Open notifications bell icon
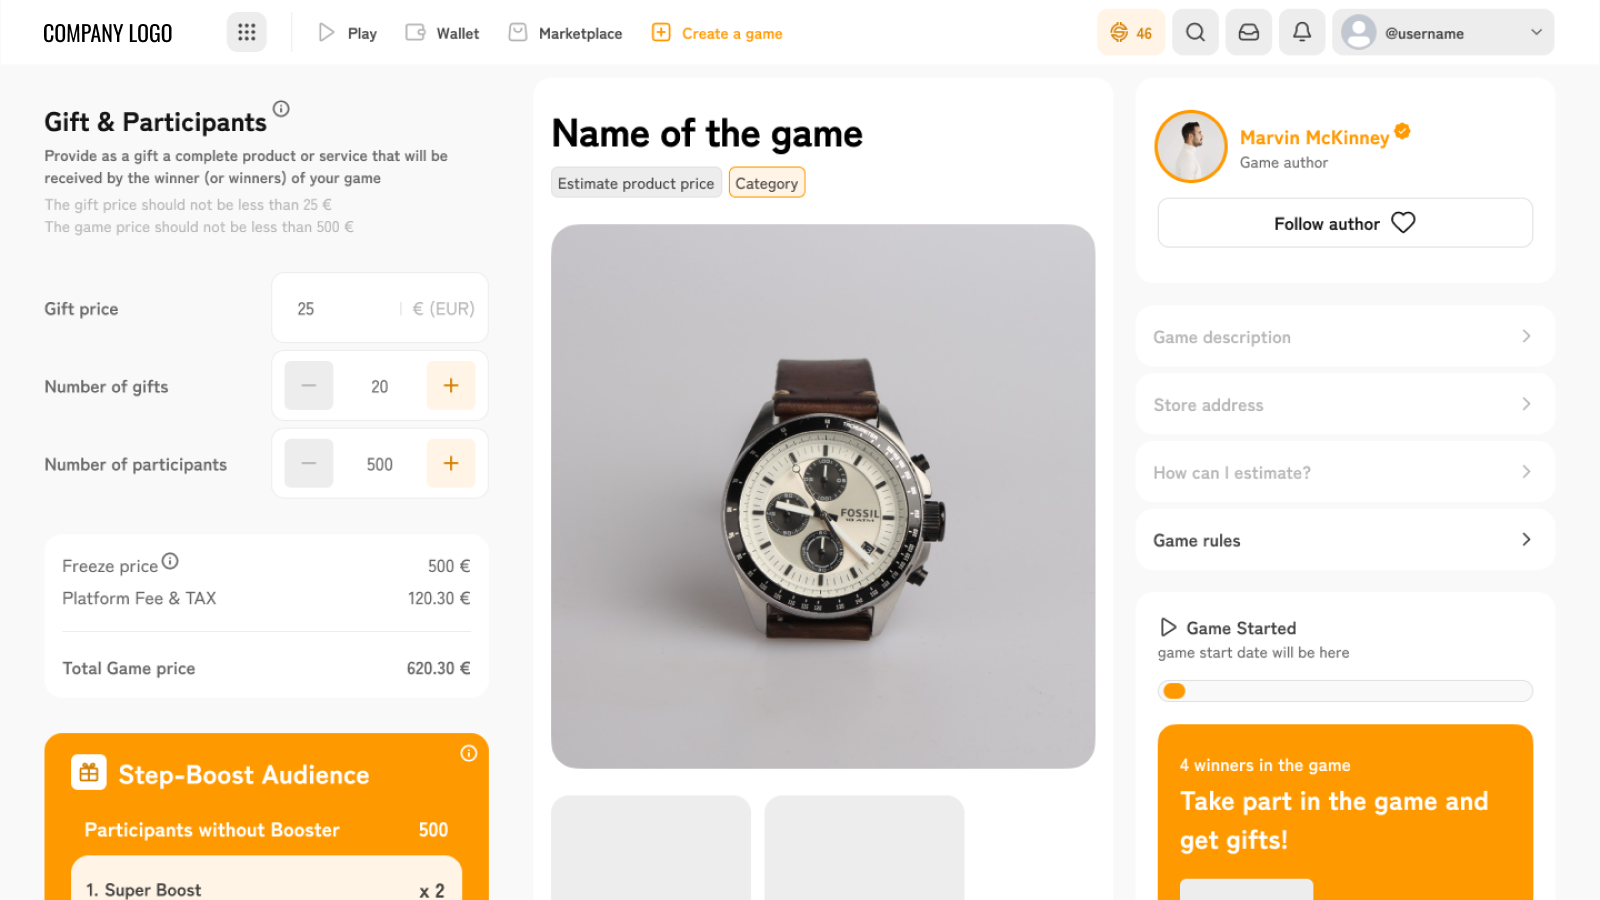 [1302, 32]
